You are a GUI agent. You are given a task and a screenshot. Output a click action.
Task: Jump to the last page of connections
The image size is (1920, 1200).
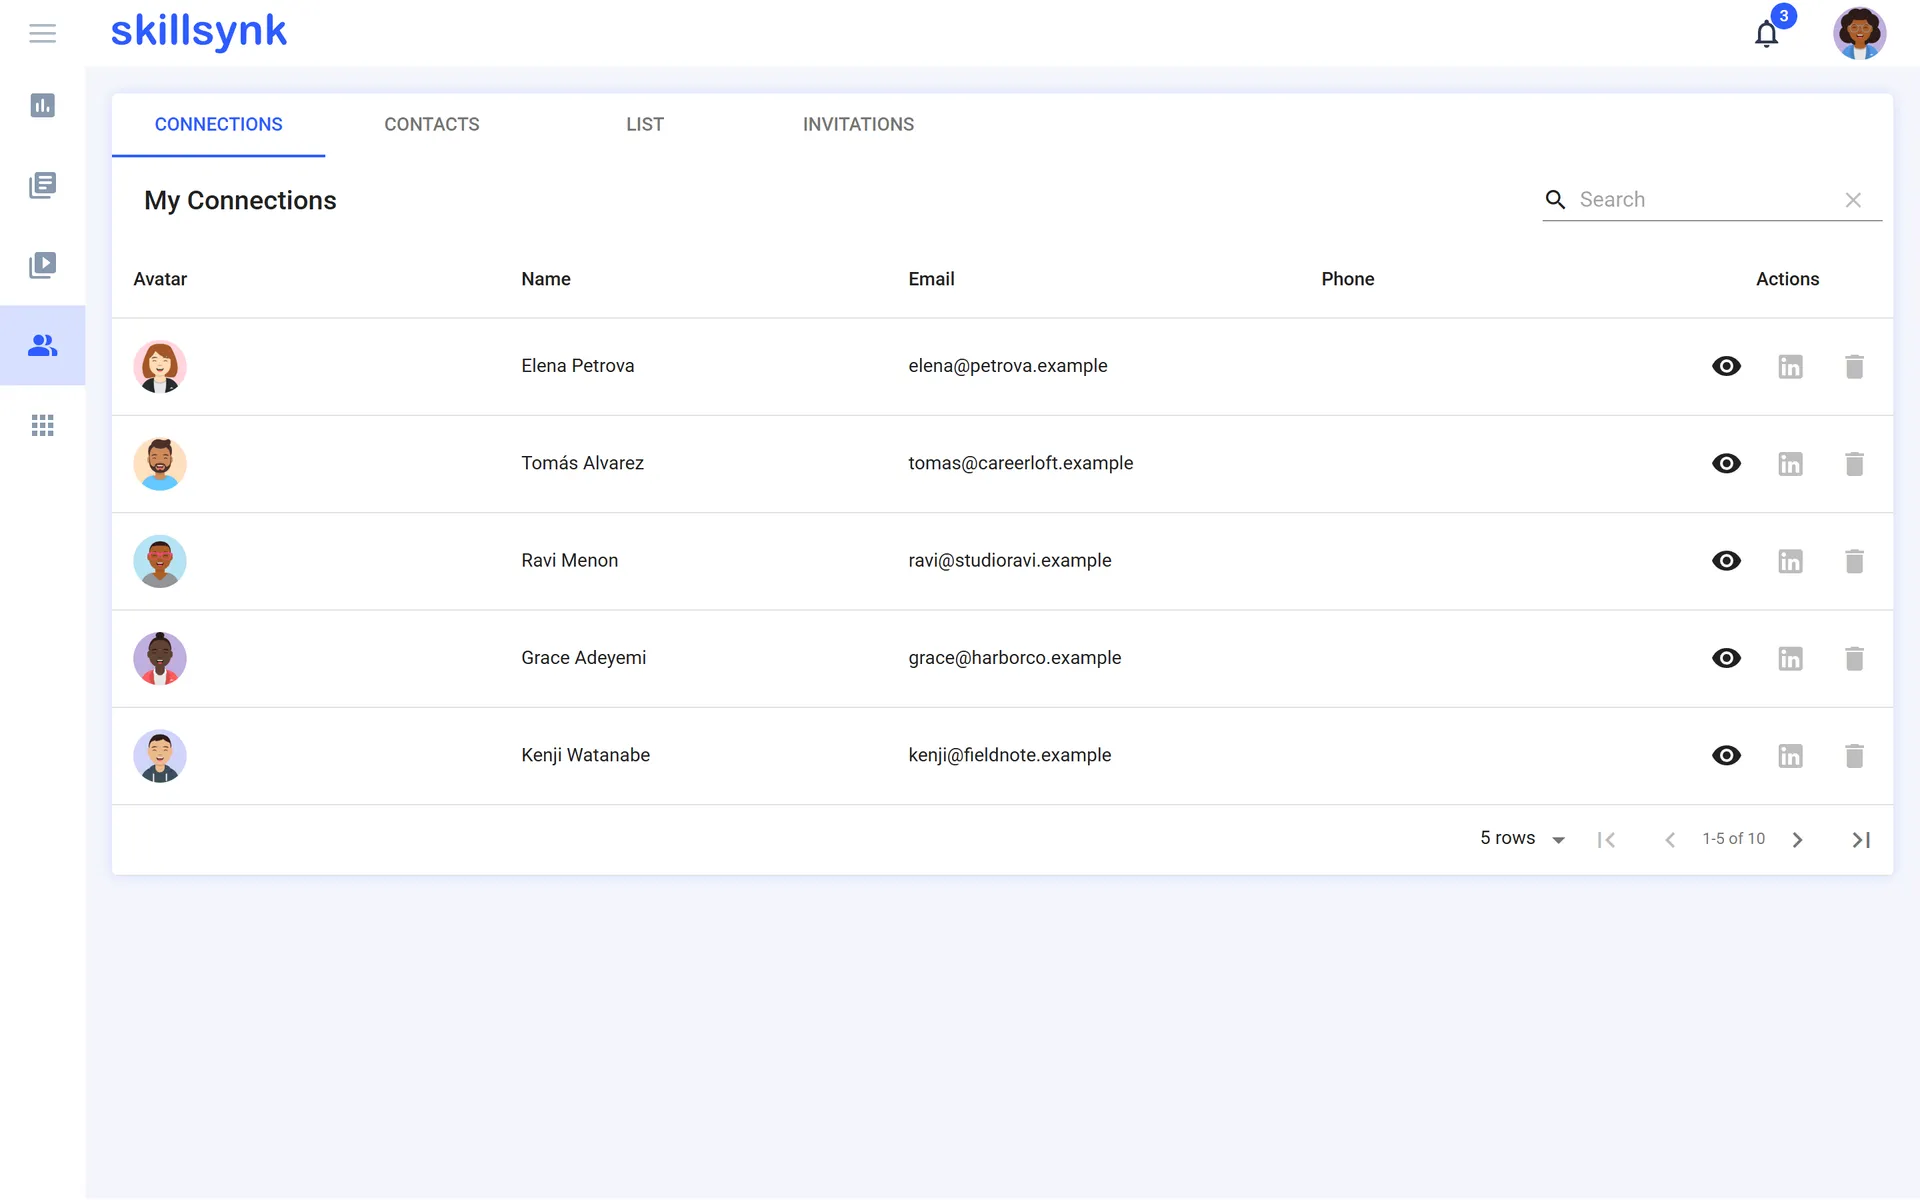pyautogui.click(x=1861, y=840)
